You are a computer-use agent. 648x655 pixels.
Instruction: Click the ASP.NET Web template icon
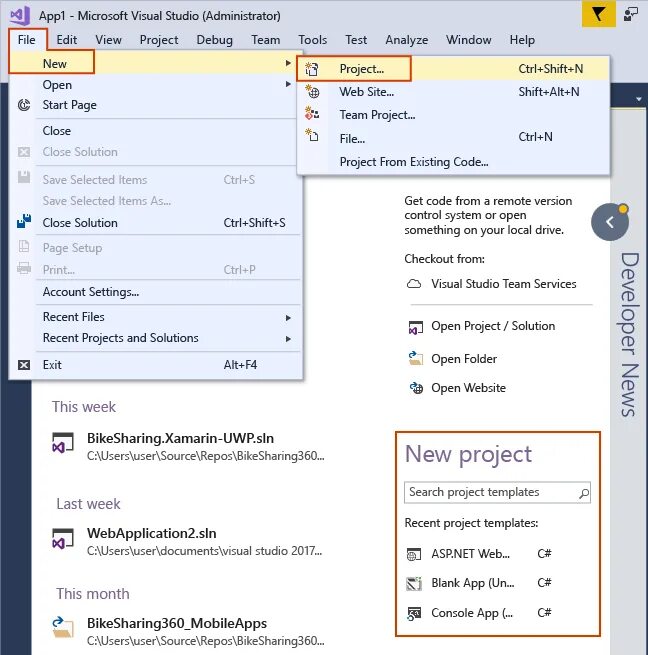tap(414, 555)
